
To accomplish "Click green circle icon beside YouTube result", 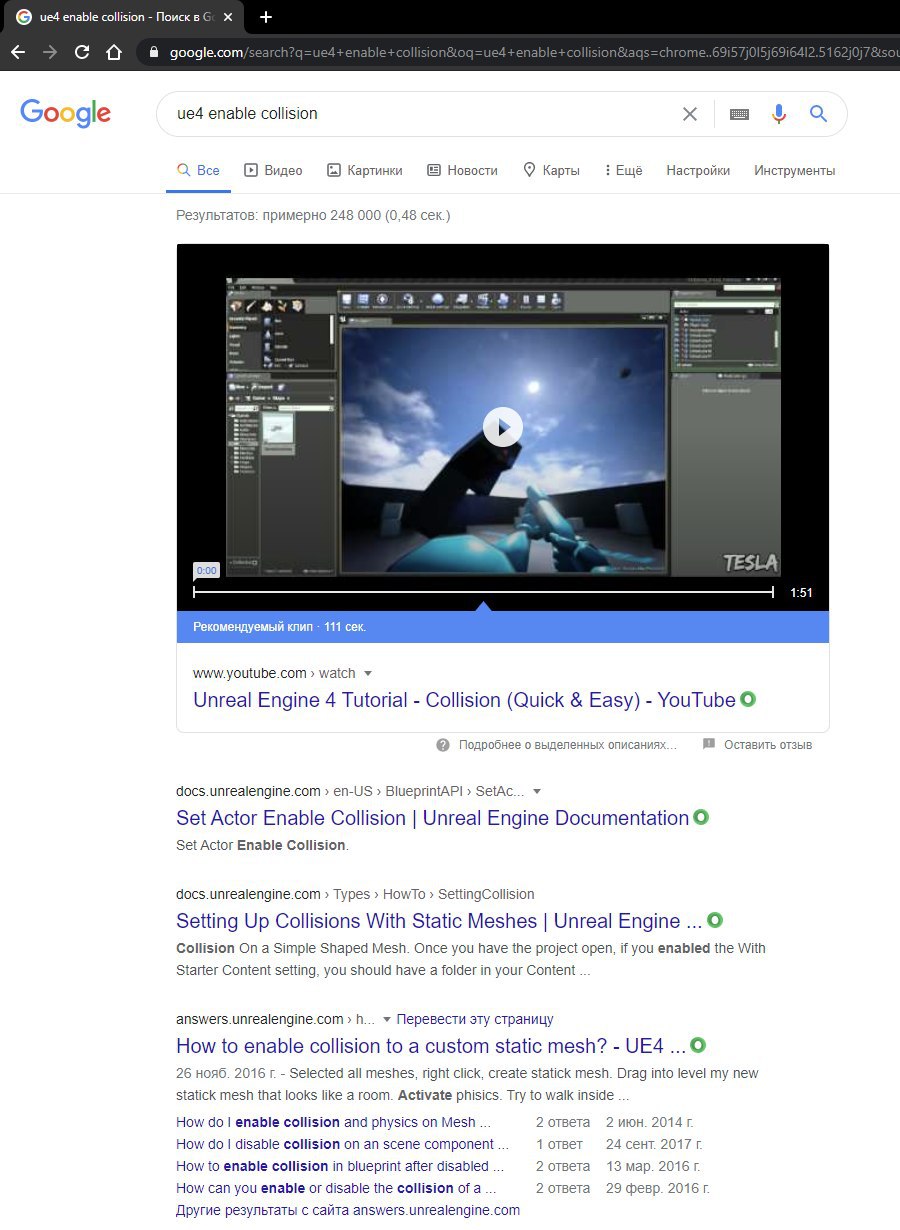I will (748, 699).
